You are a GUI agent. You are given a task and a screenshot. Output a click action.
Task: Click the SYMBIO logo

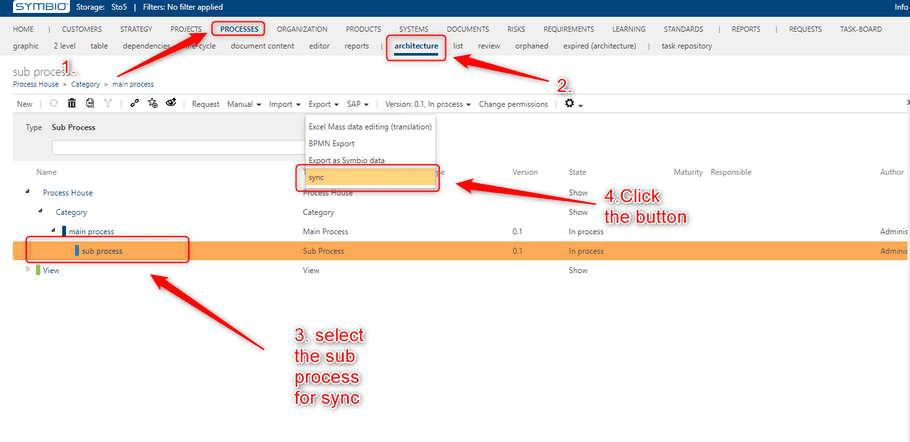41,7
